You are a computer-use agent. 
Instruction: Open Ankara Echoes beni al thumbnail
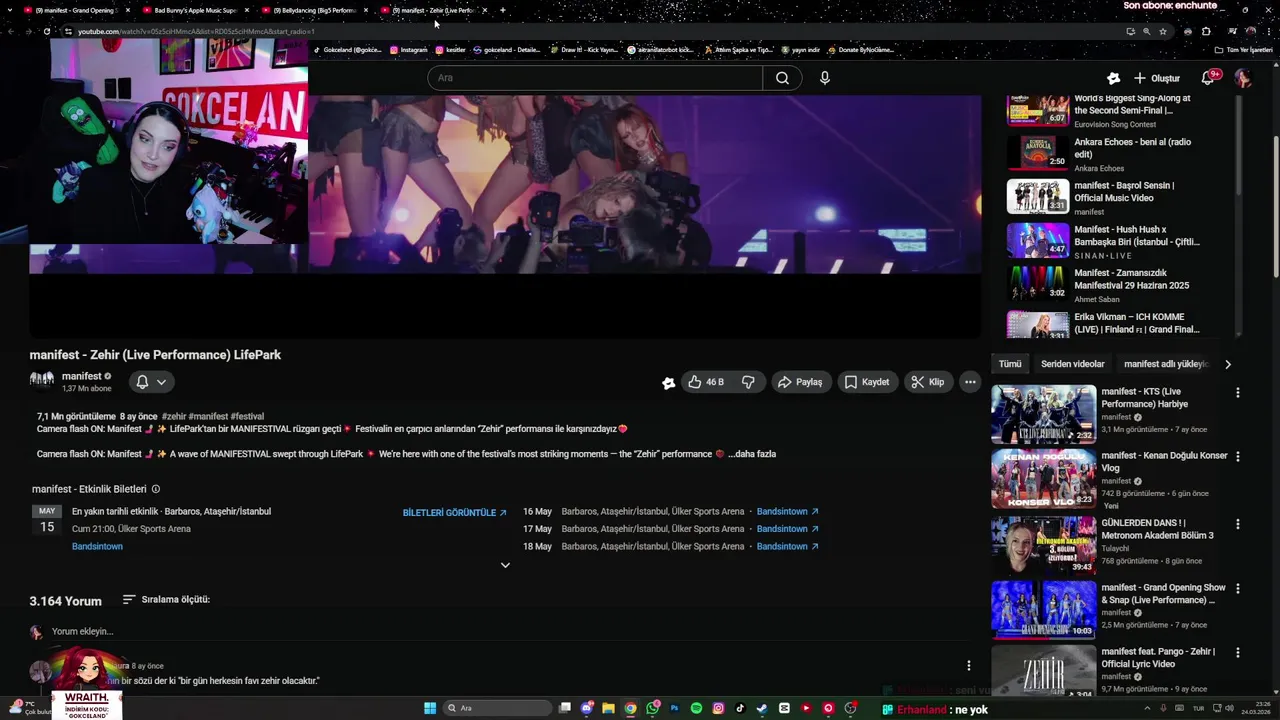pos(1038,153)
